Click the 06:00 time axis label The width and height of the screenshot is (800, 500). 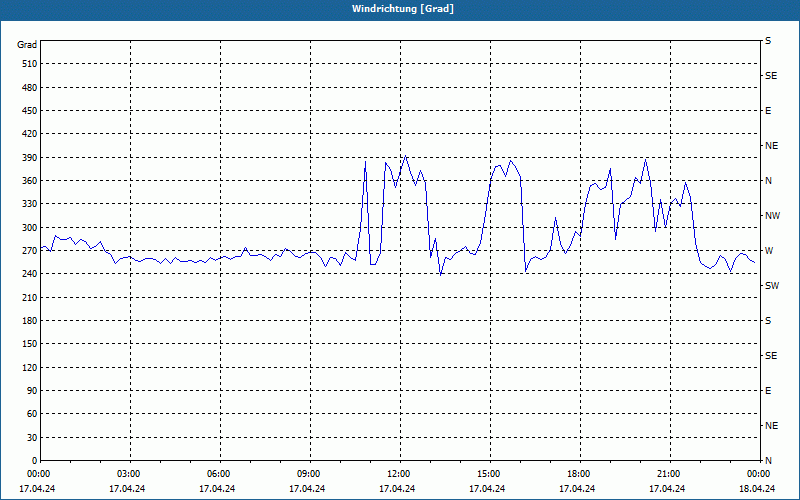click(220, 474)
